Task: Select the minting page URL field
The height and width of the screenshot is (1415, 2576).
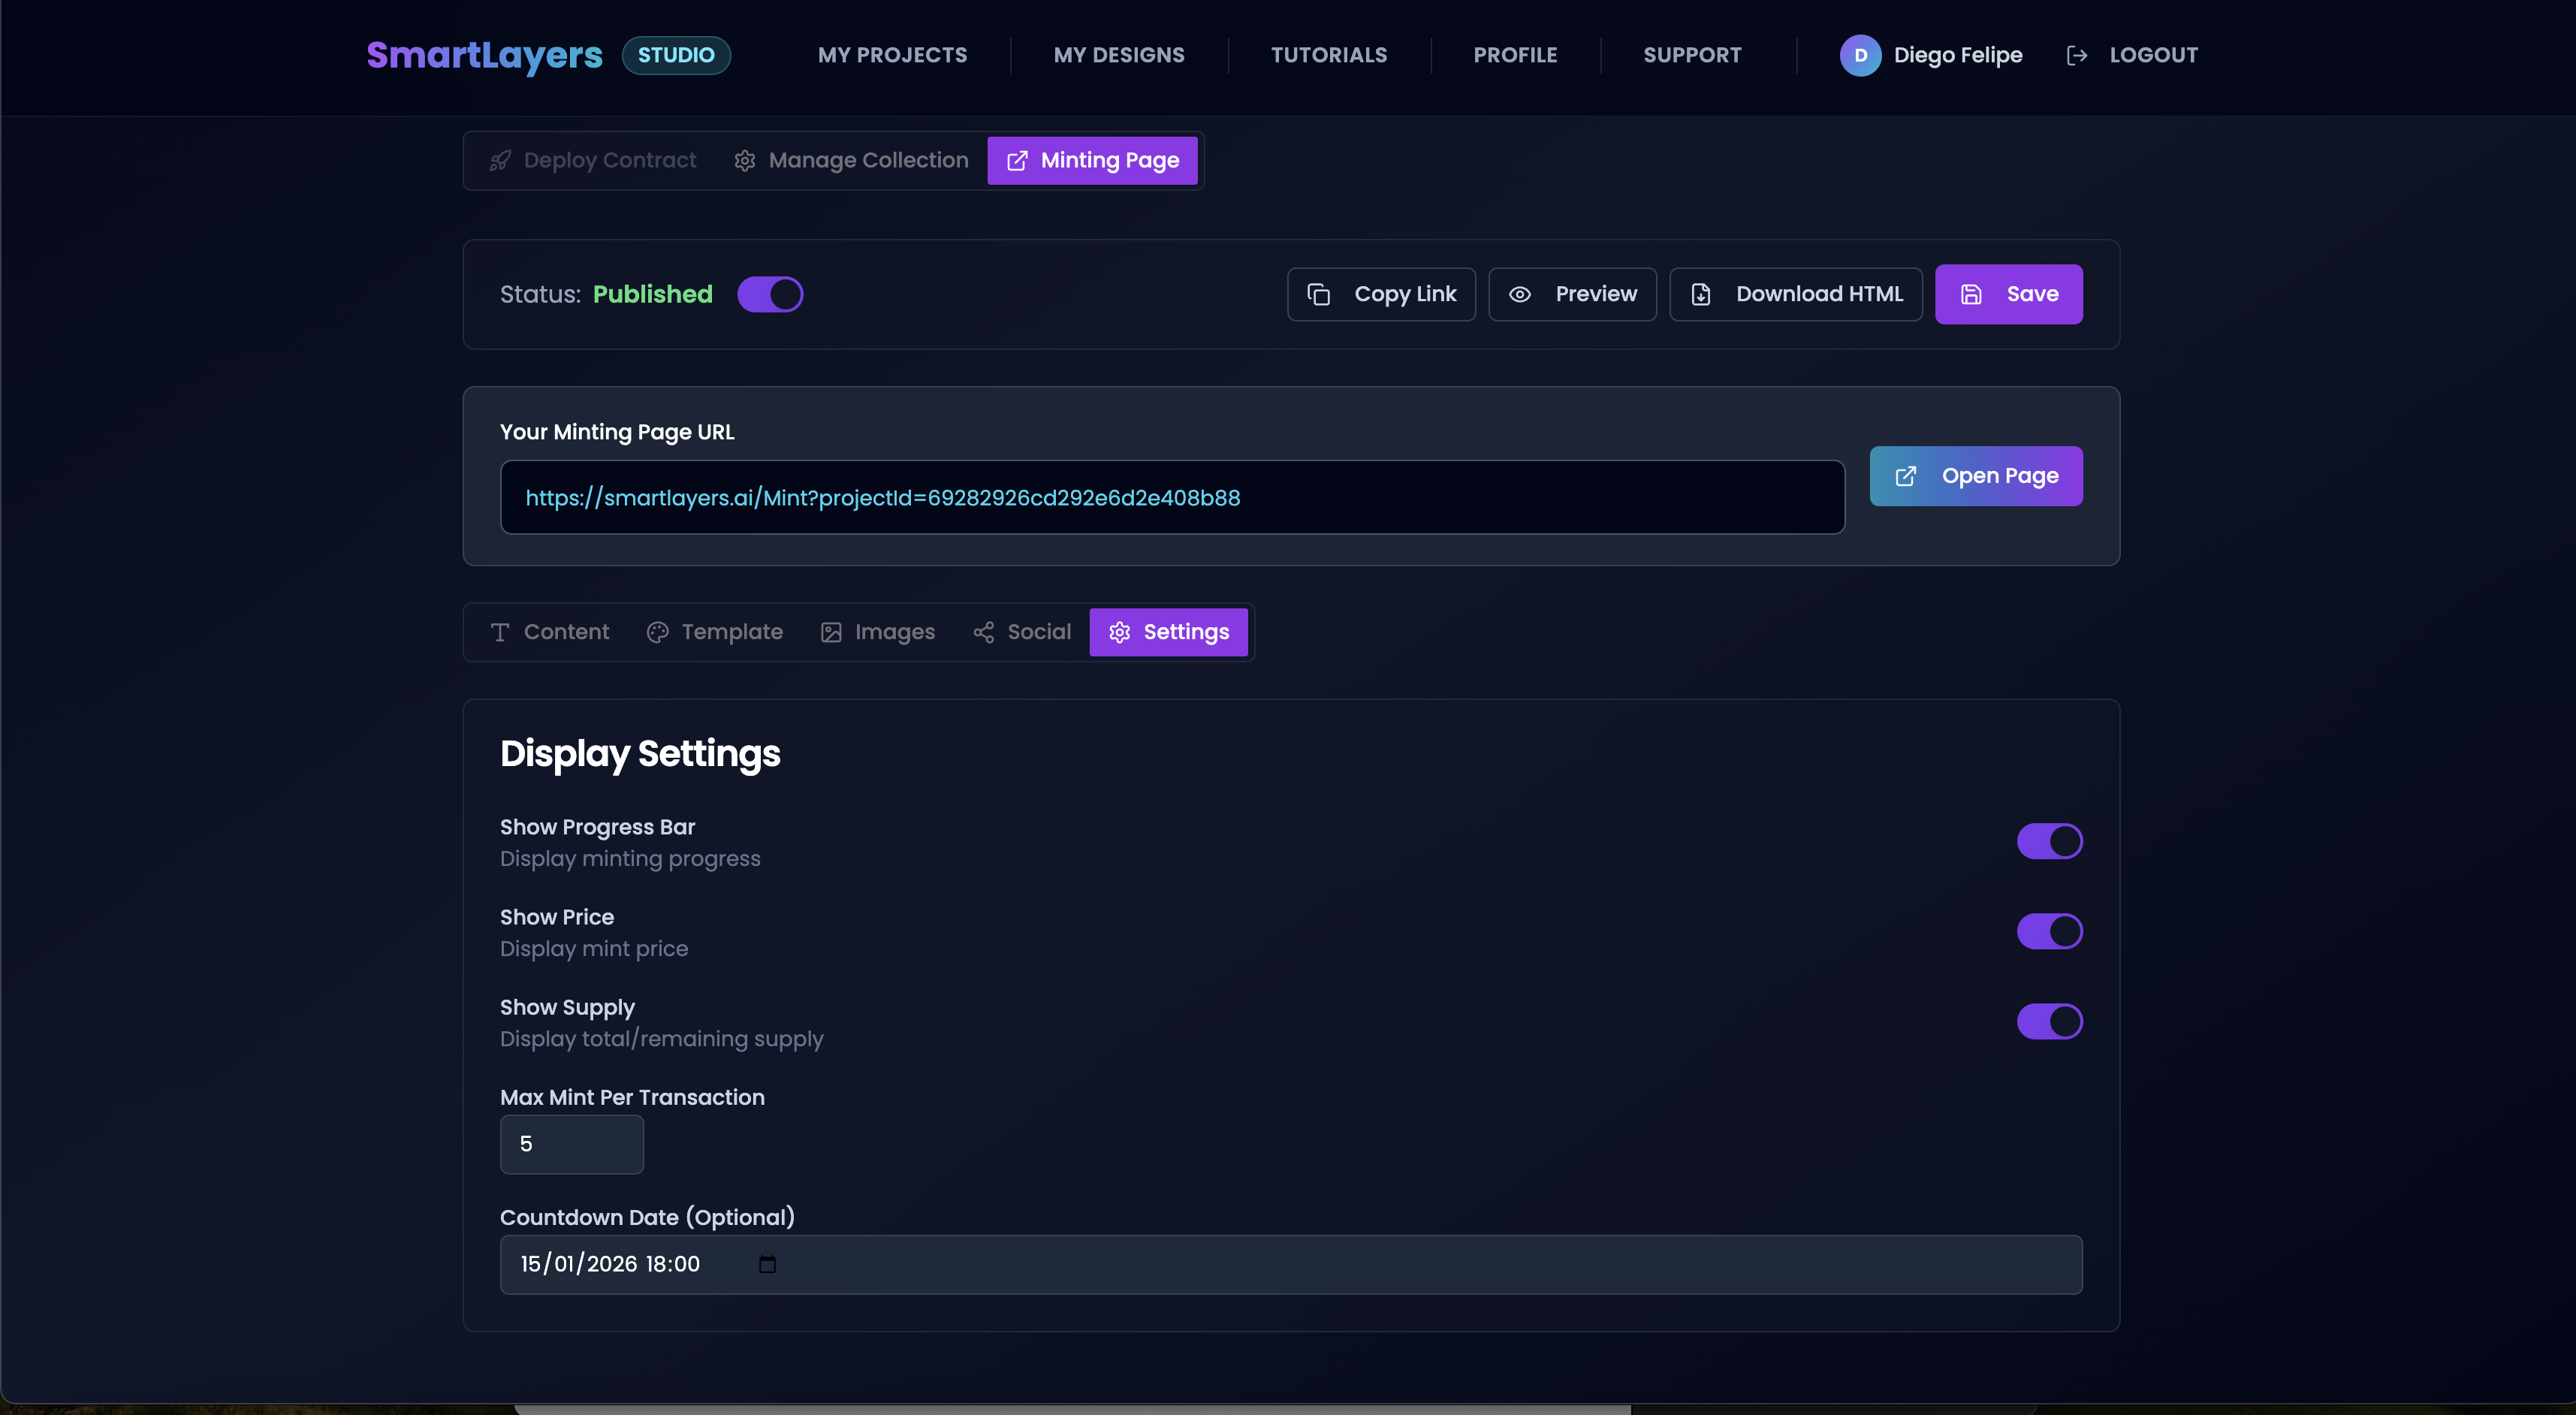Action: coord(1171,497)
